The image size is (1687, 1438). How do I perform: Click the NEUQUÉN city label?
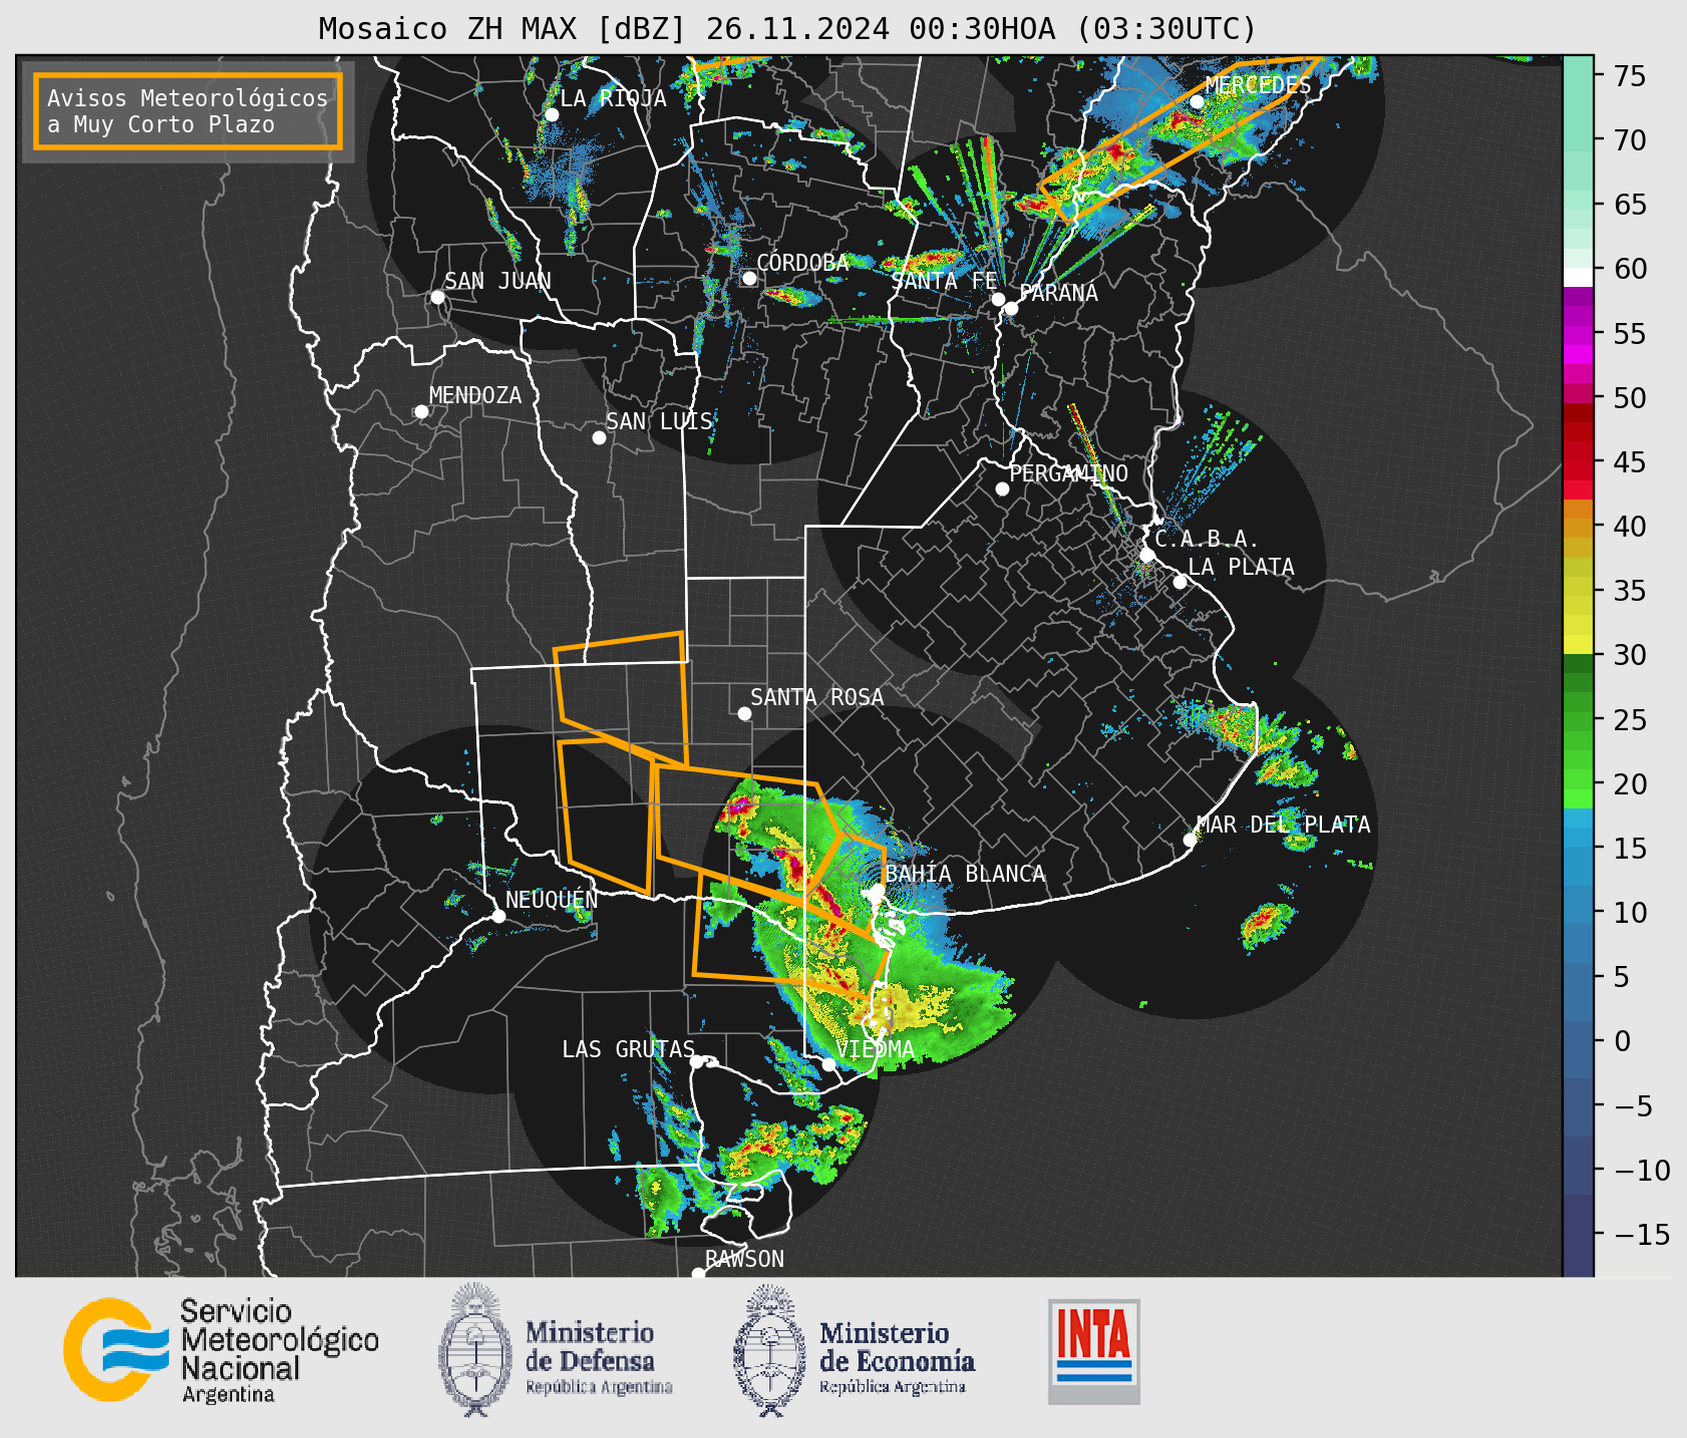551,899
